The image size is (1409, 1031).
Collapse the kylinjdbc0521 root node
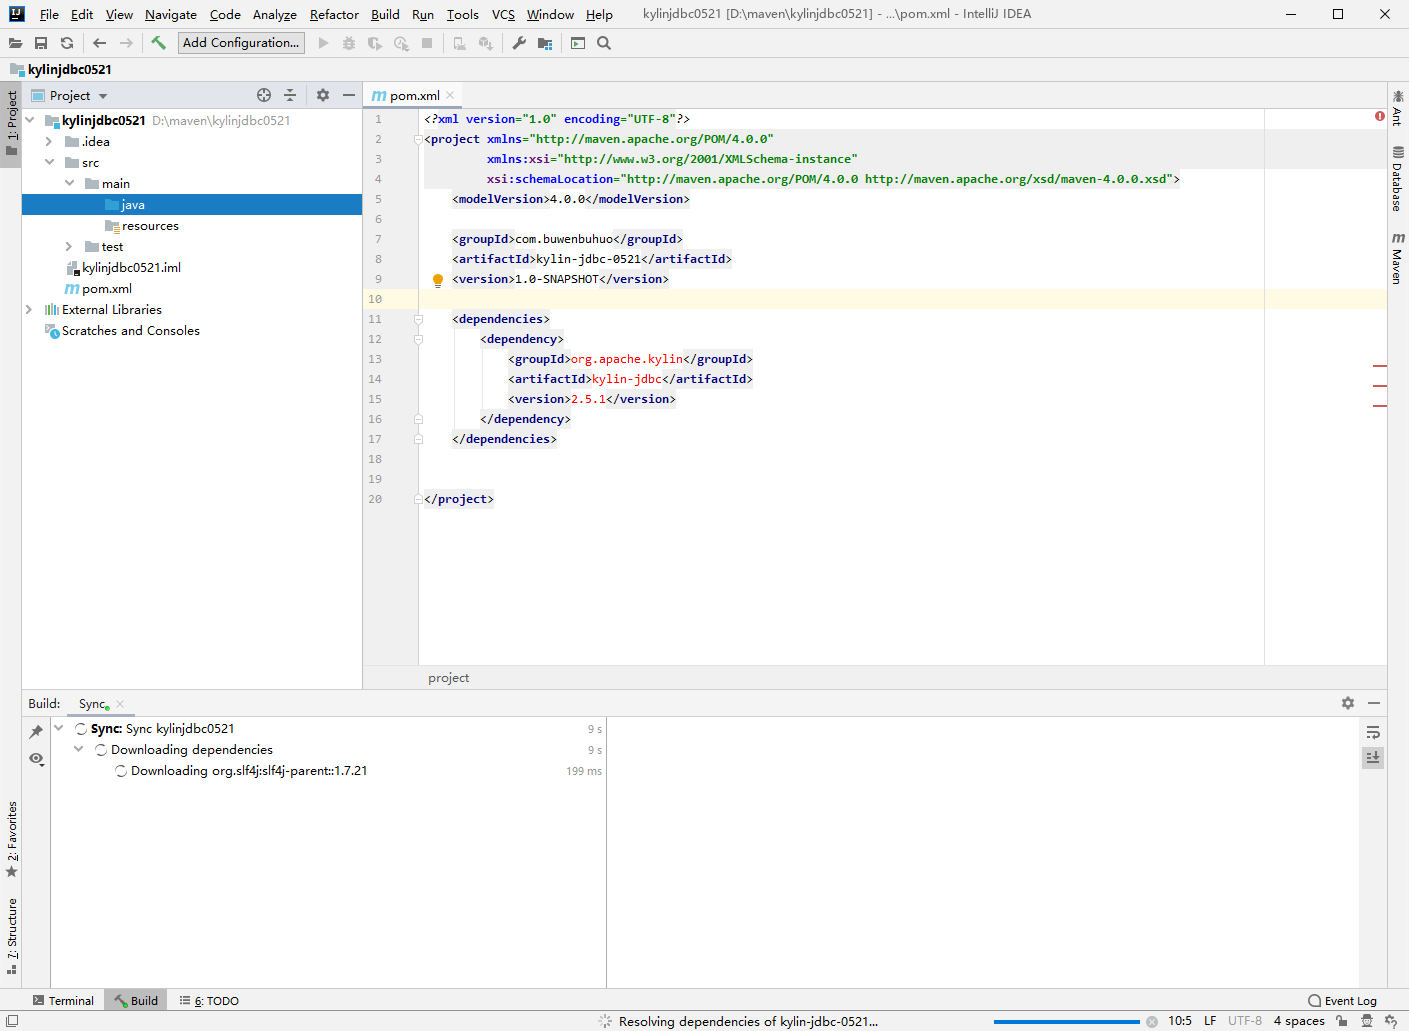pos(30,120)
